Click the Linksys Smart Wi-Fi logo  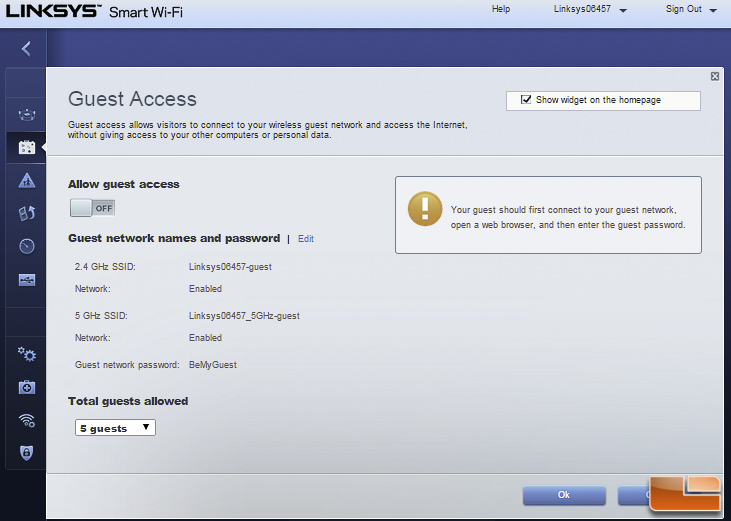pyautogui.click(x=94, y=11)
